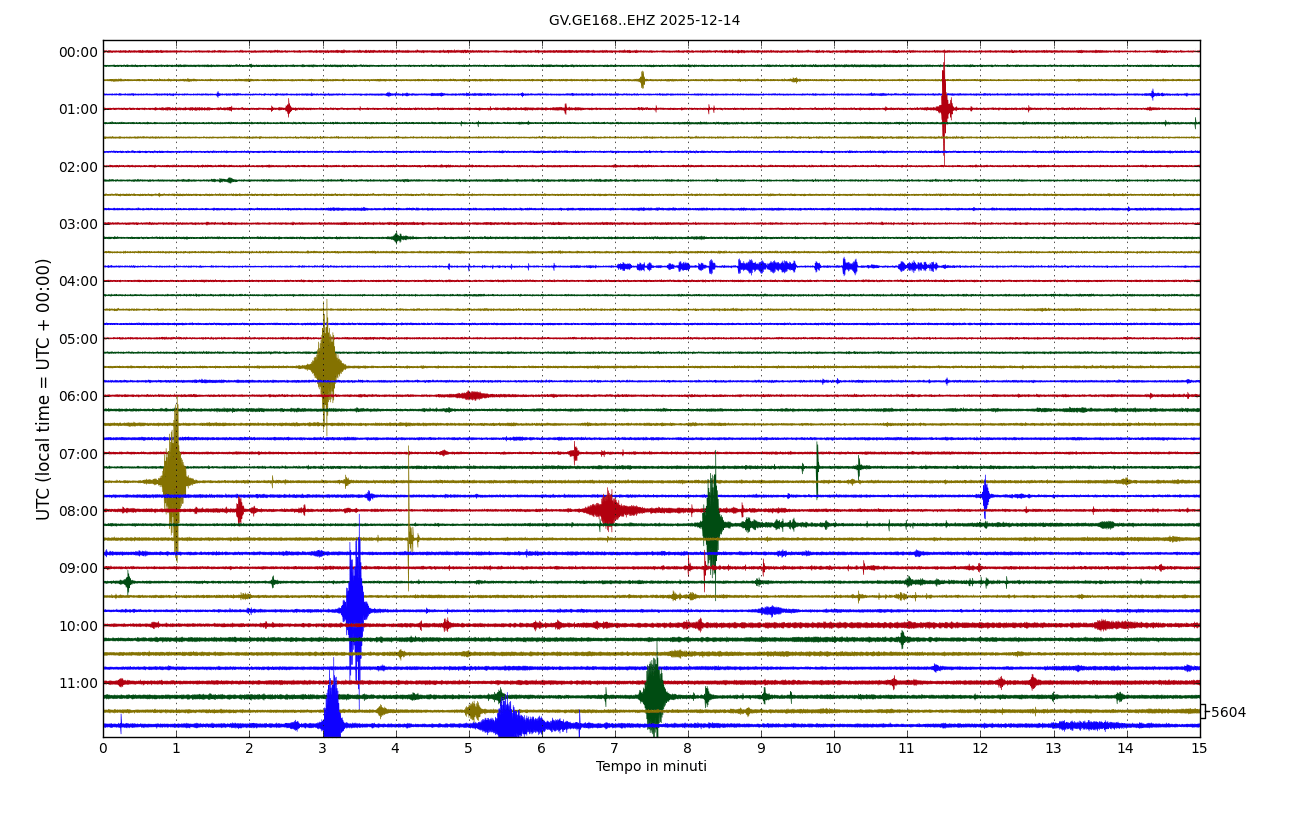Image resolution: width=1290 pixels, height=819 pixels.
Task: Click the blue tremor cluster on the 03:45 trace
Action: pos(765,266)
